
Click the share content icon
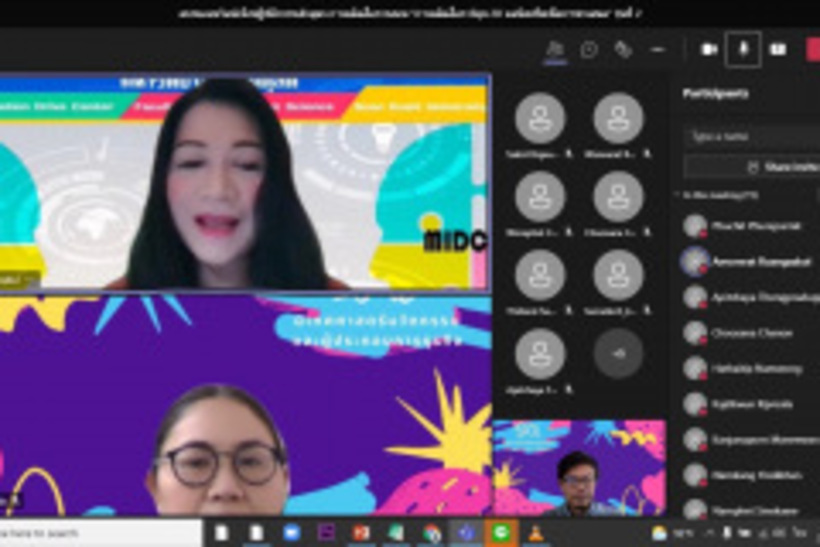[x=778, y=49]
